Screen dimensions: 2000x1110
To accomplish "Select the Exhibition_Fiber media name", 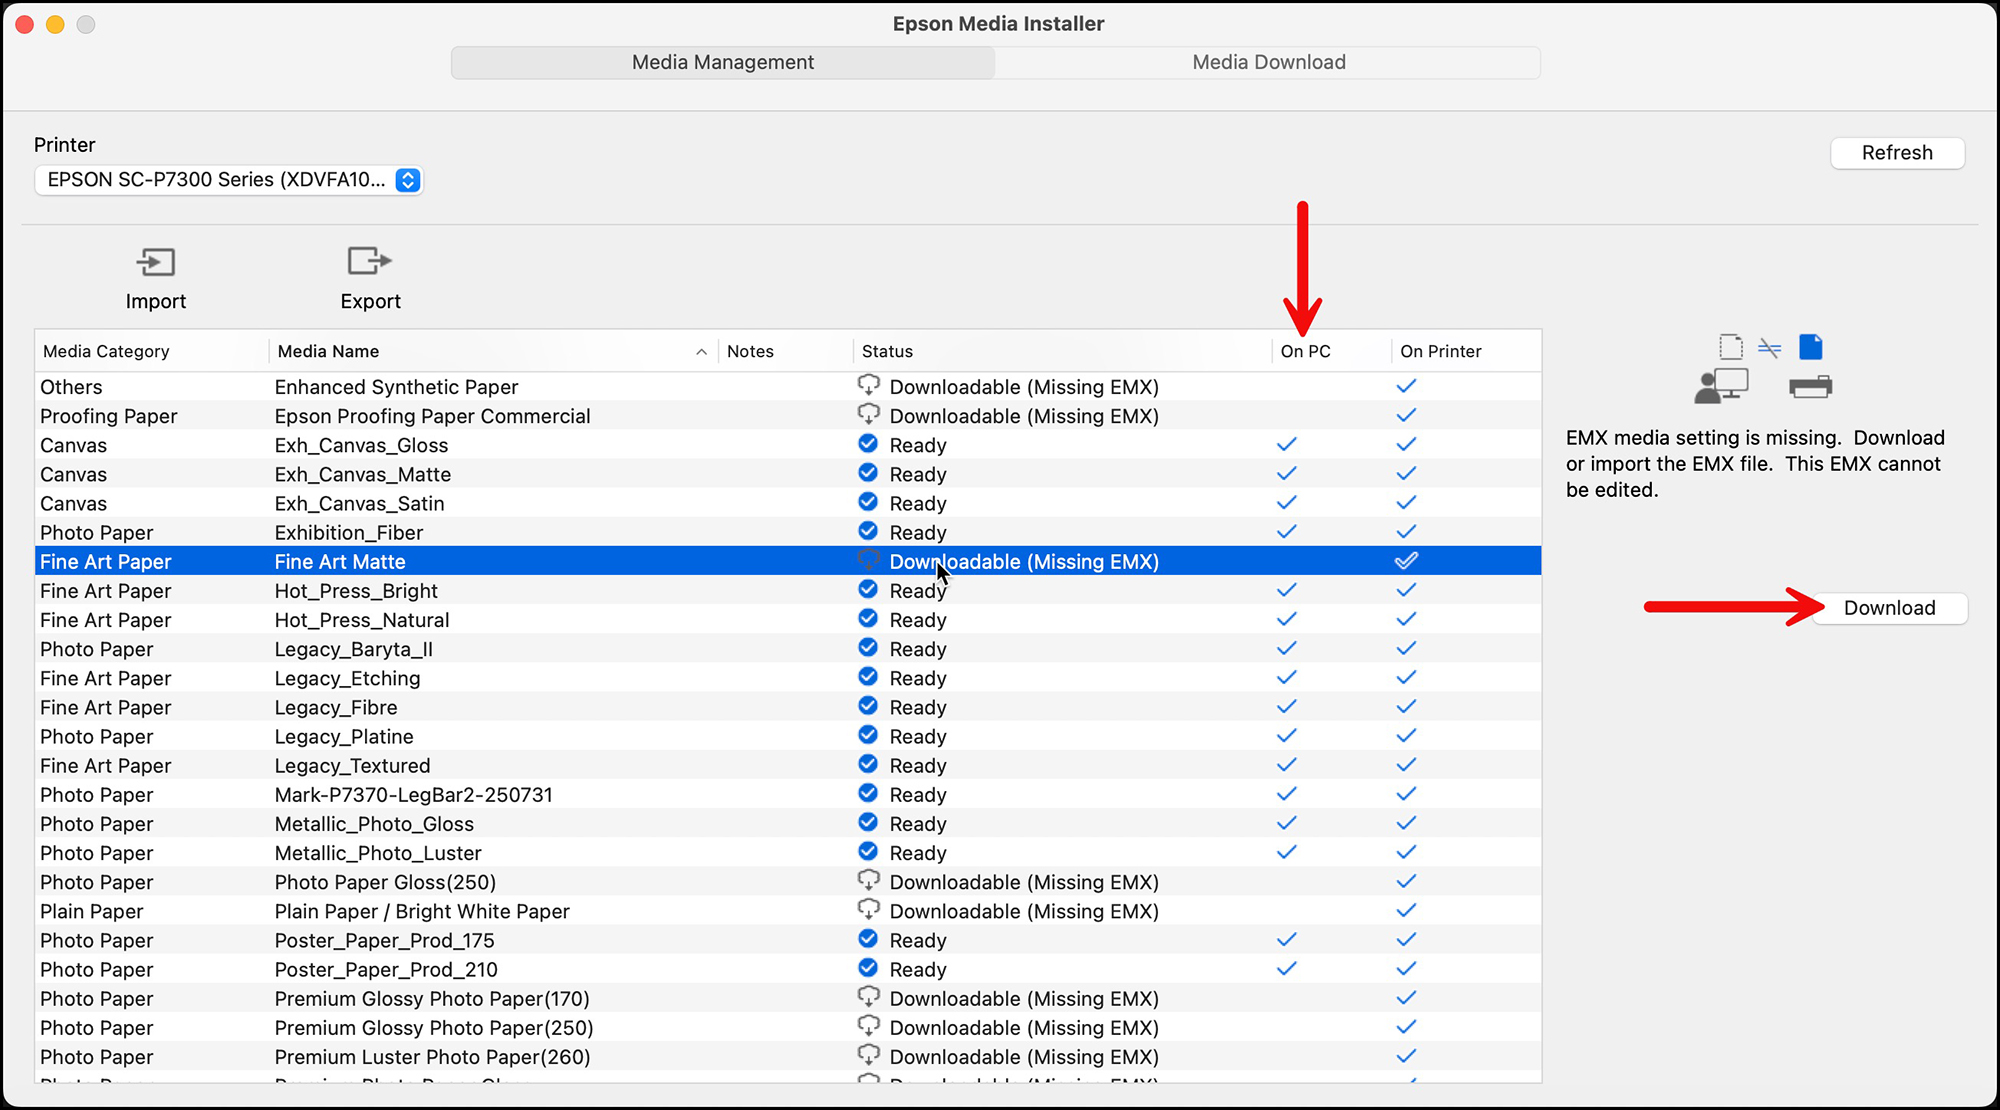I will (349, 533).
